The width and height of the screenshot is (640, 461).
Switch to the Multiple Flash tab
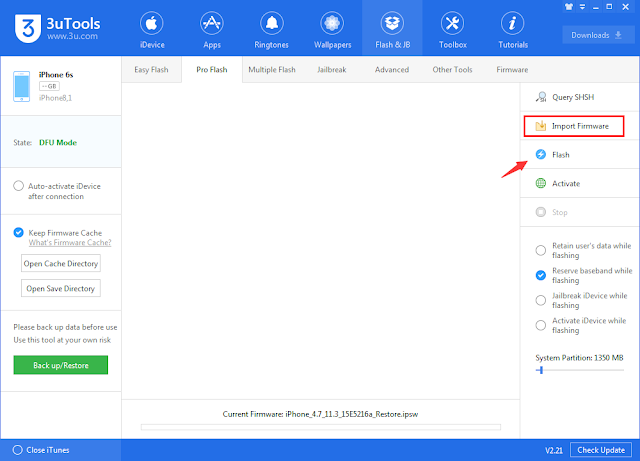point(272,69)
